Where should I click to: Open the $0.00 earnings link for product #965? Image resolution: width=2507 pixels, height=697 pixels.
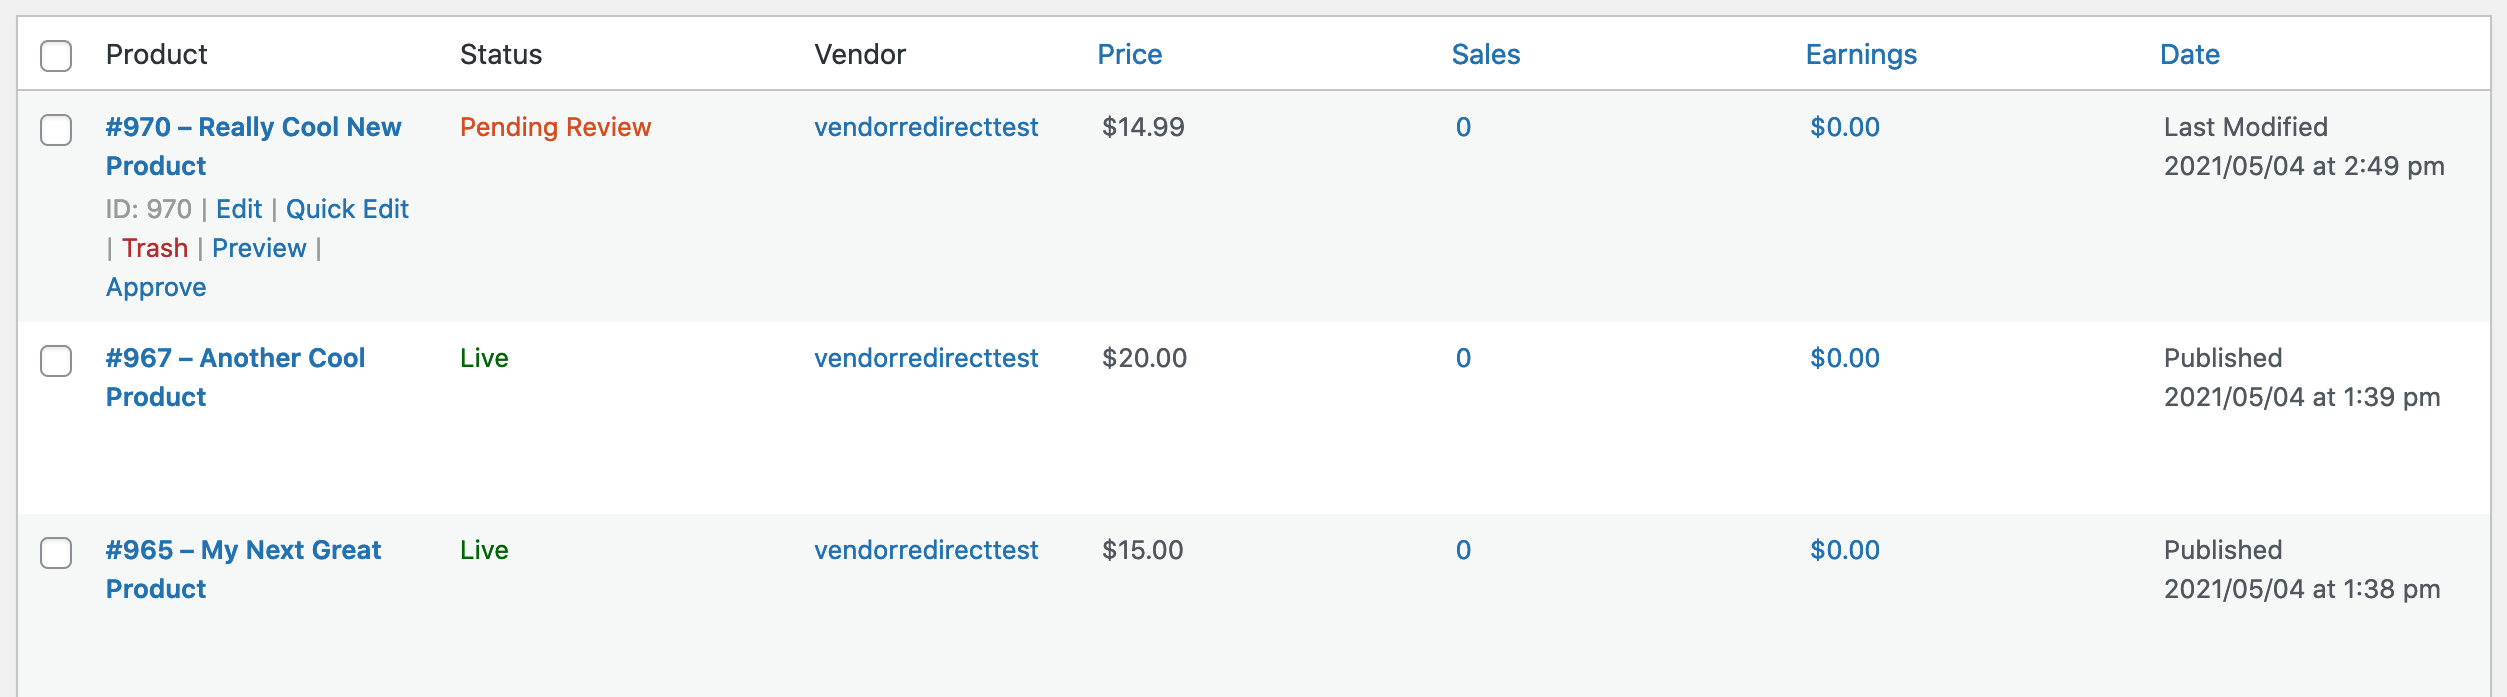(x=1844, y=550)
